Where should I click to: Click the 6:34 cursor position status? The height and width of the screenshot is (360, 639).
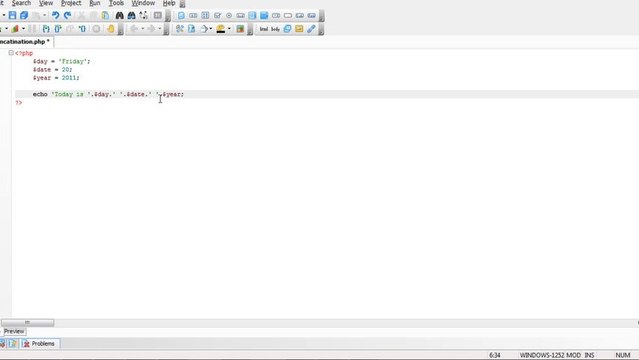coord(495,355)
